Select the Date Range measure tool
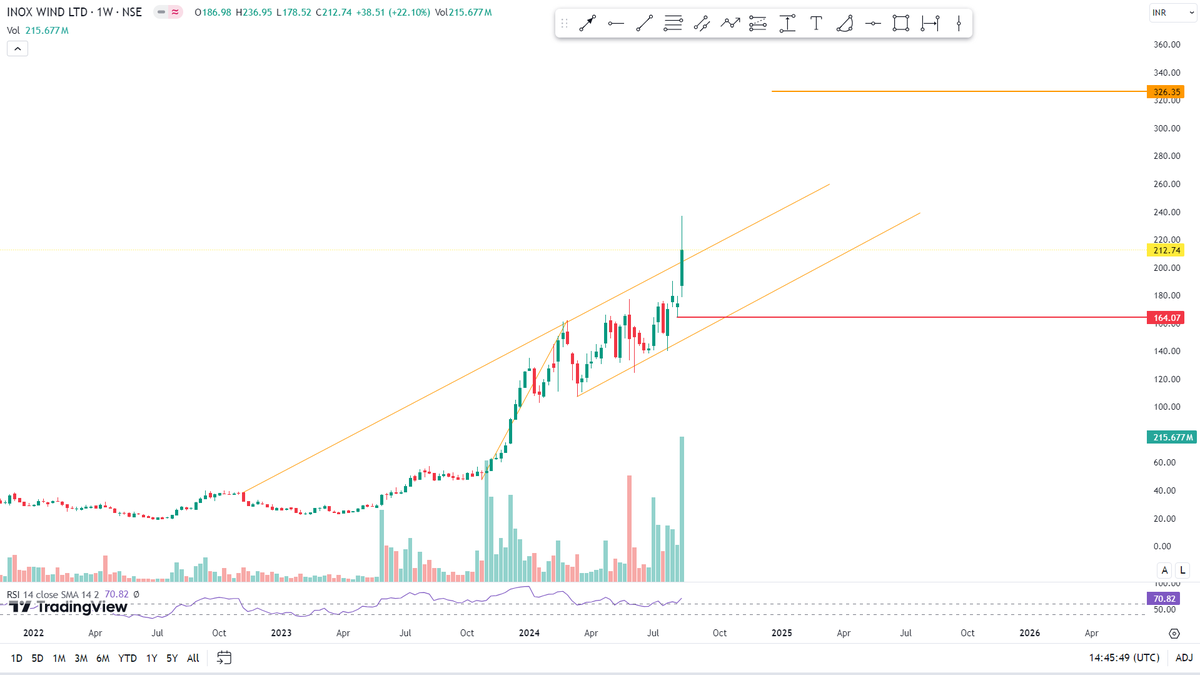 click(930, 23)
